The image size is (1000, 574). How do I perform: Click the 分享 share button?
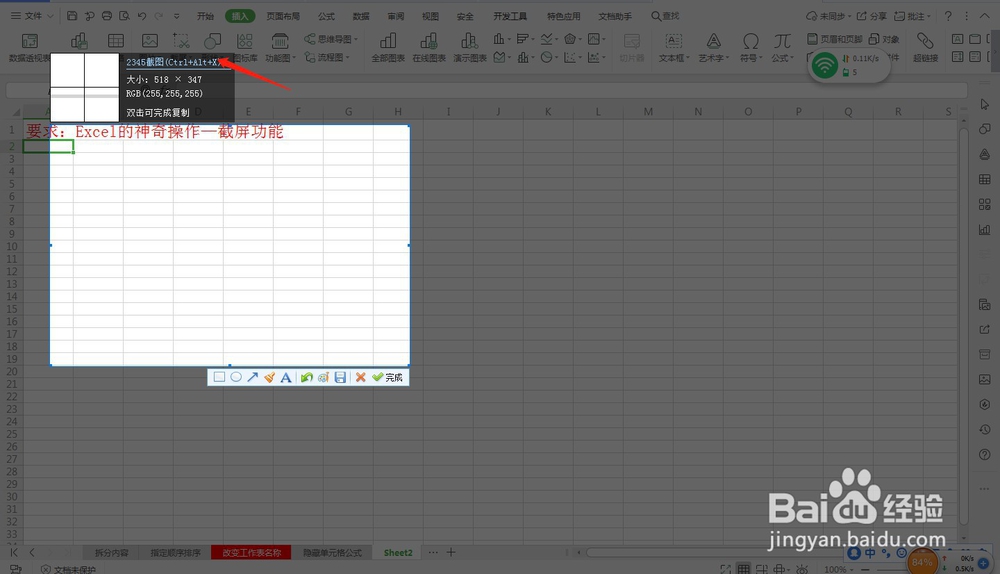pos(872,16)
